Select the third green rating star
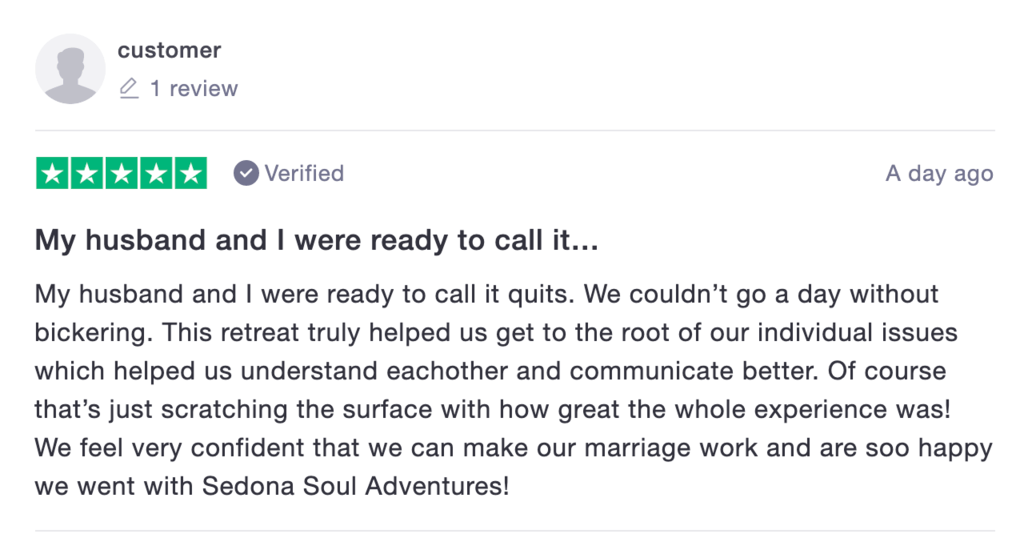This screenshot has height=538, width=1024. point(121,173)
